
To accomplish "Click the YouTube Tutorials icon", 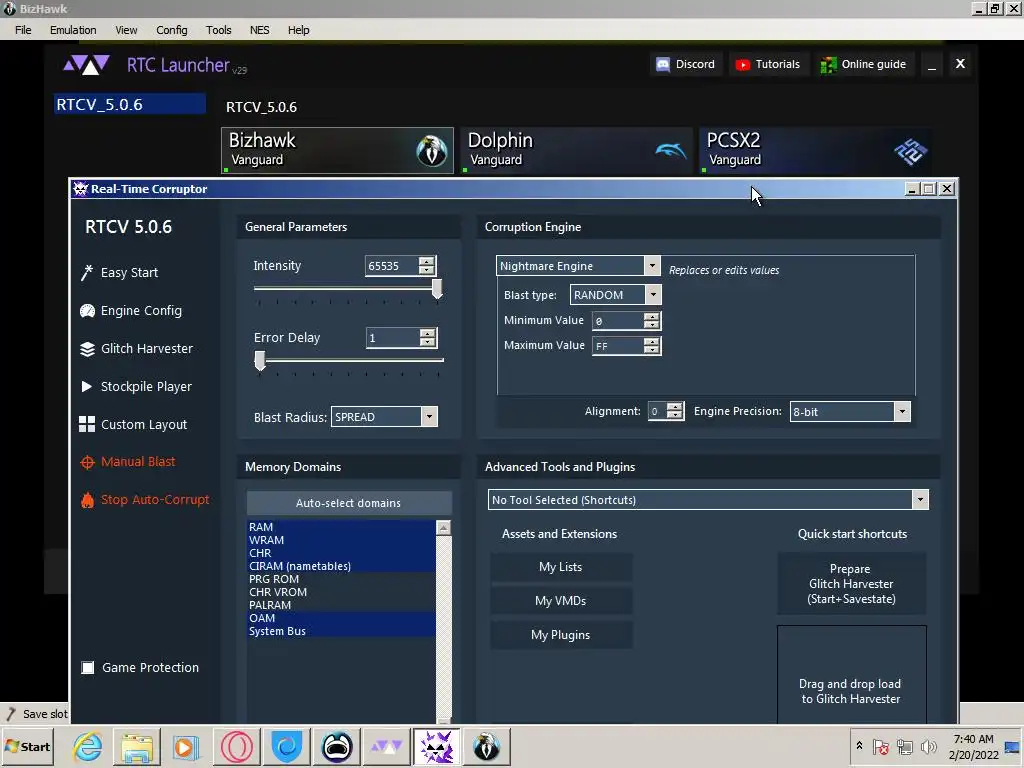I will [x=743, y=65].
